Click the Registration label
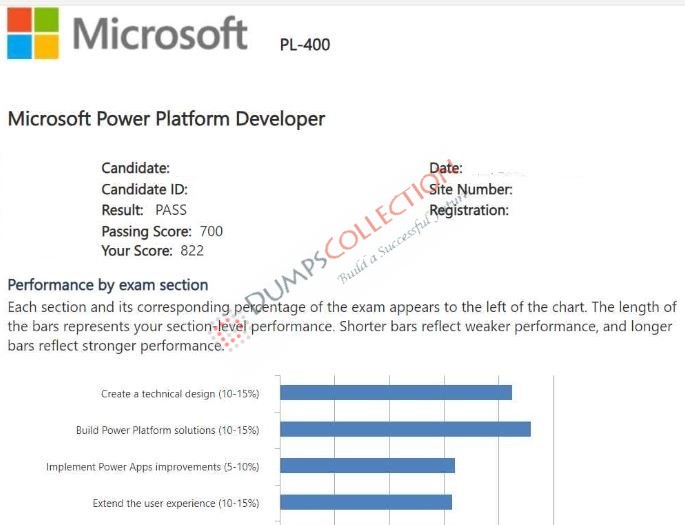The width and height of the screenshot is (685, 525). click(469, 211)
